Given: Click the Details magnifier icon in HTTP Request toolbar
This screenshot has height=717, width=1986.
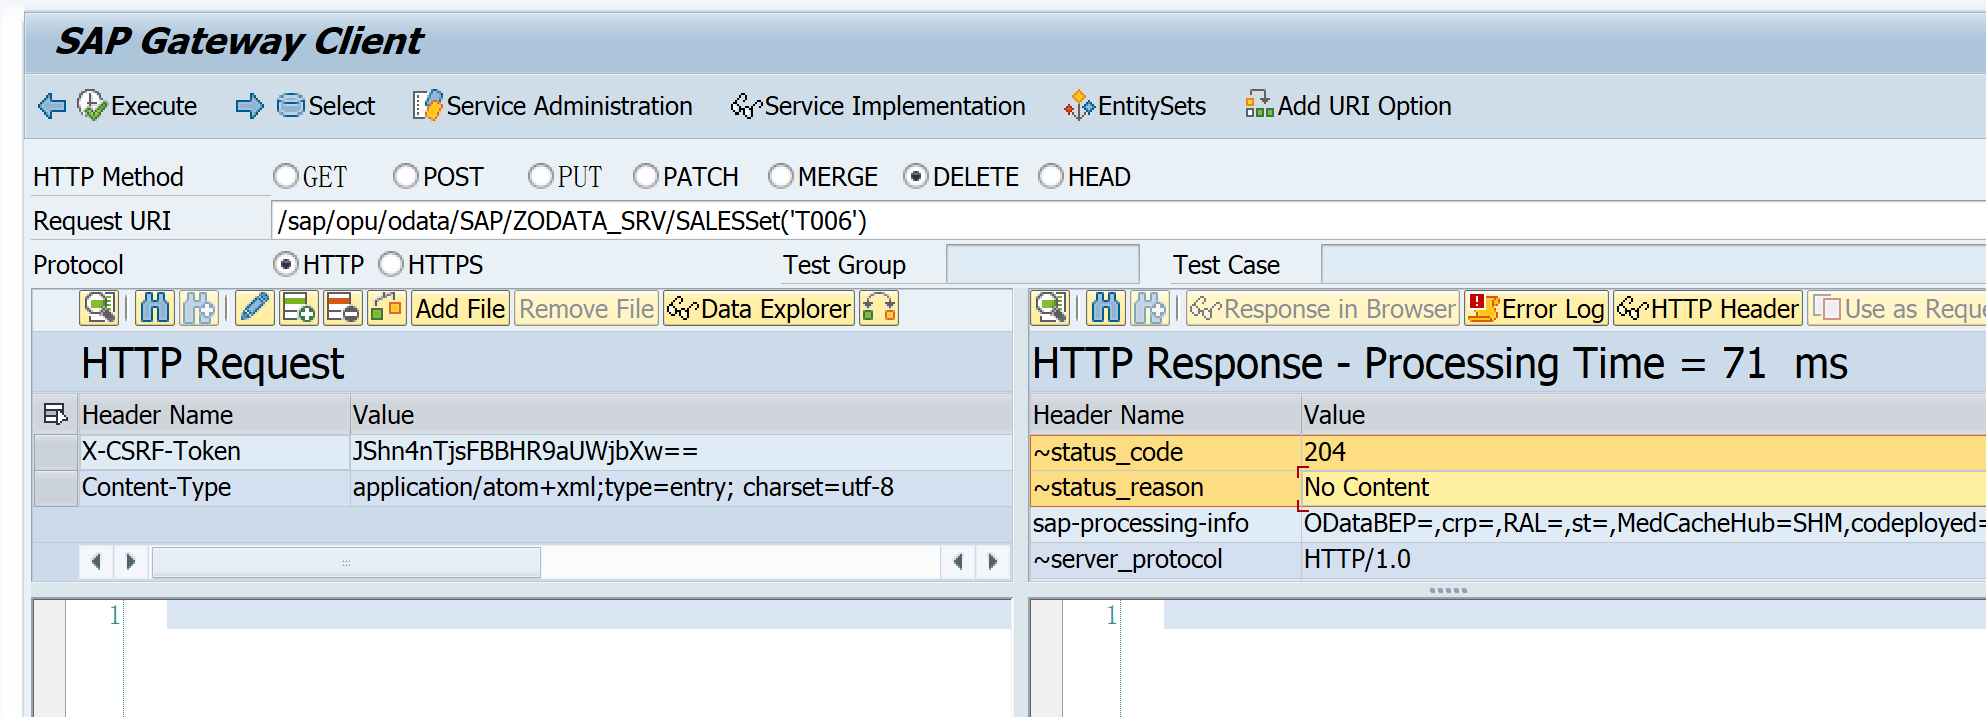Looking at the screenshot, I should [x=99, y=308].
